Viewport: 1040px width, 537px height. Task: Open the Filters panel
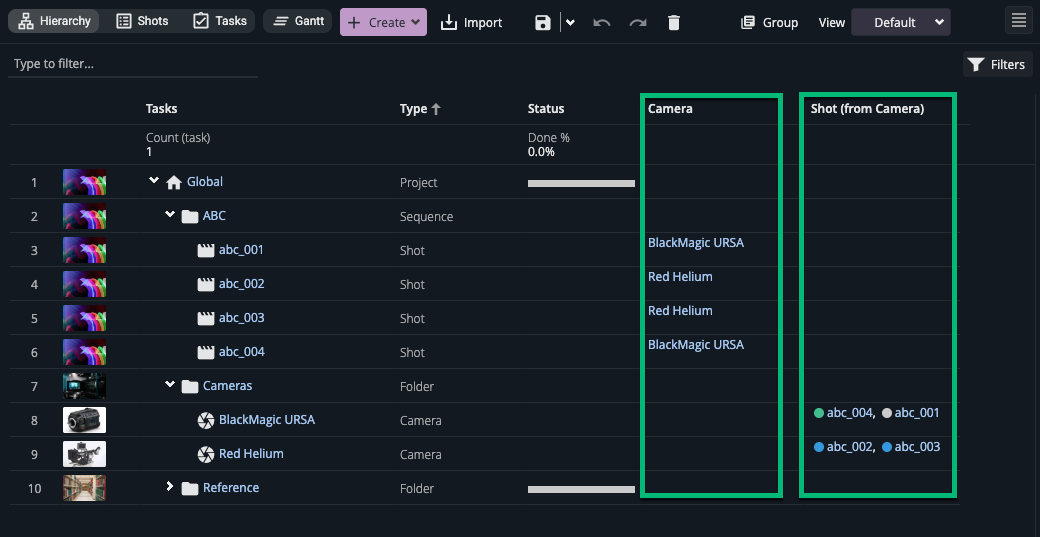click(996, 64)
